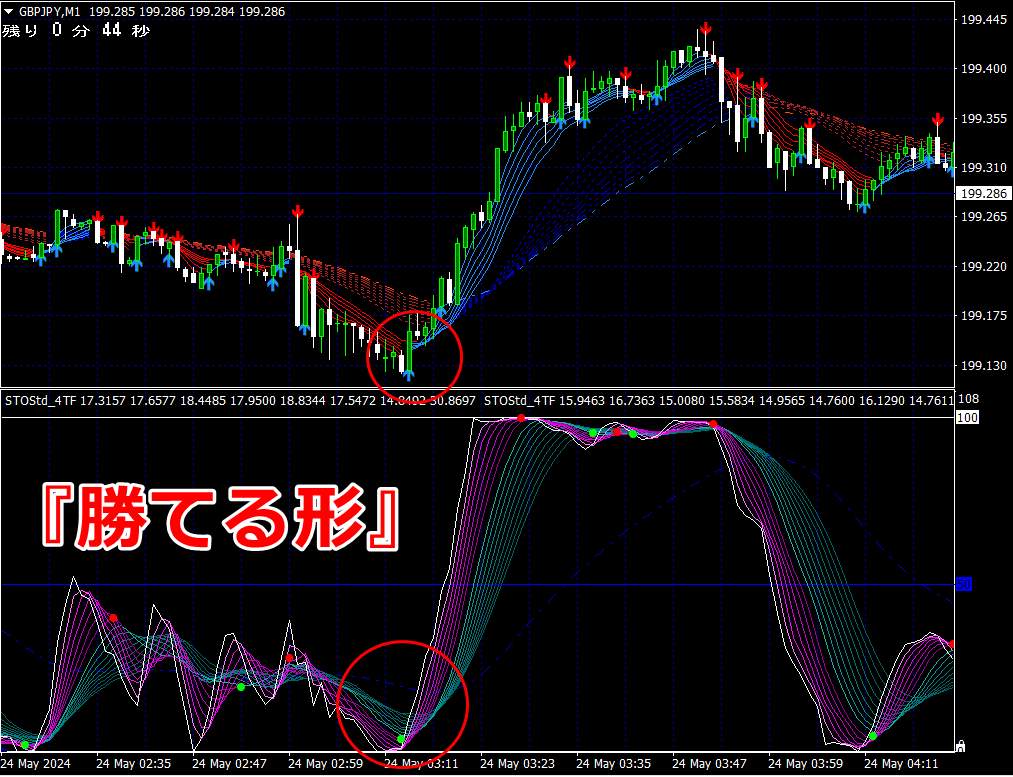Select the red sell arrow above the highest candle
This screenshot has height=777, width=1013.
point(705,28)
